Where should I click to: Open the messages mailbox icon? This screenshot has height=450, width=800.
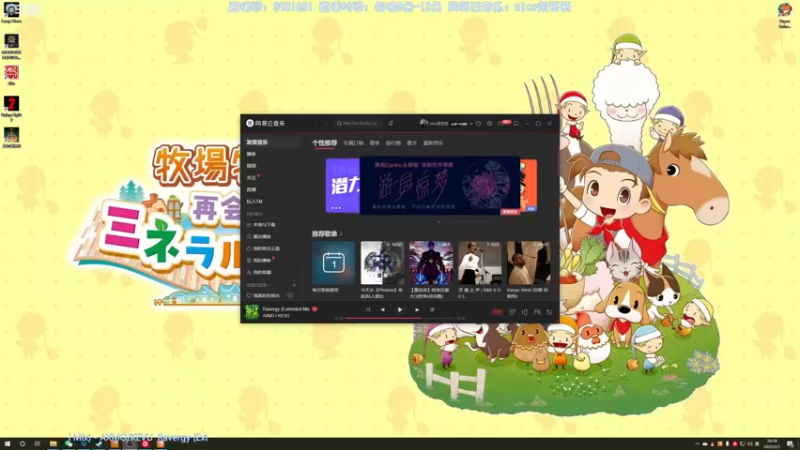coord(501,123)
